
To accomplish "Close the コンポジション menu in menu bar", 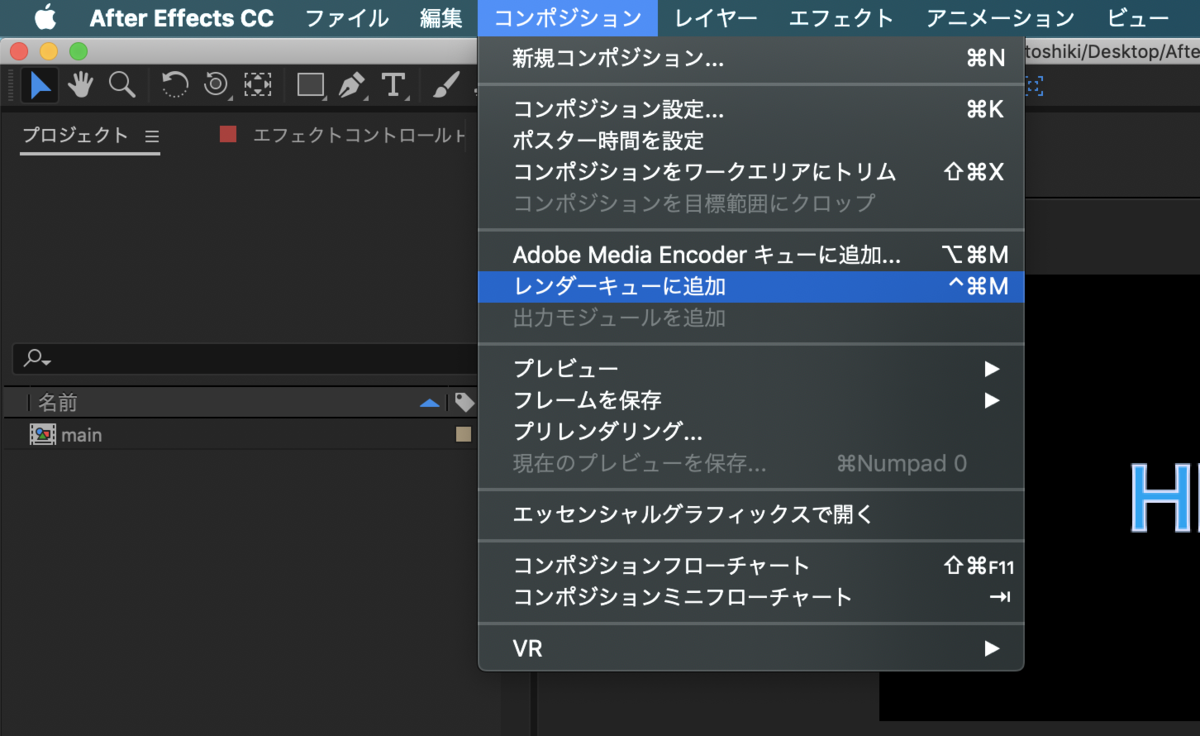I will click(568, 17).
